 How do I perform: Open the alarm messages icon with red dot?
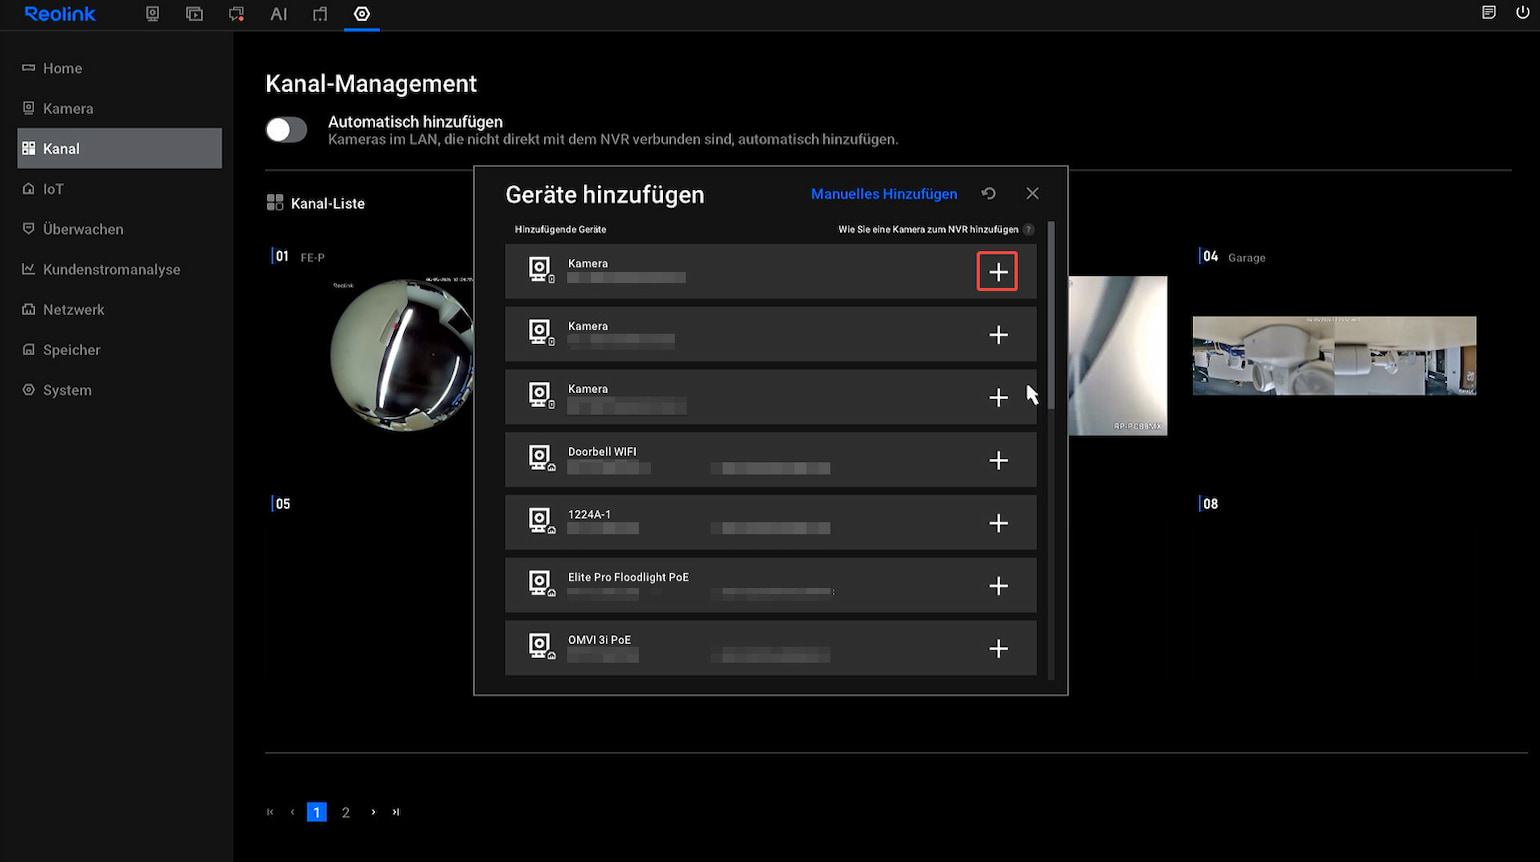click(237, 14)
